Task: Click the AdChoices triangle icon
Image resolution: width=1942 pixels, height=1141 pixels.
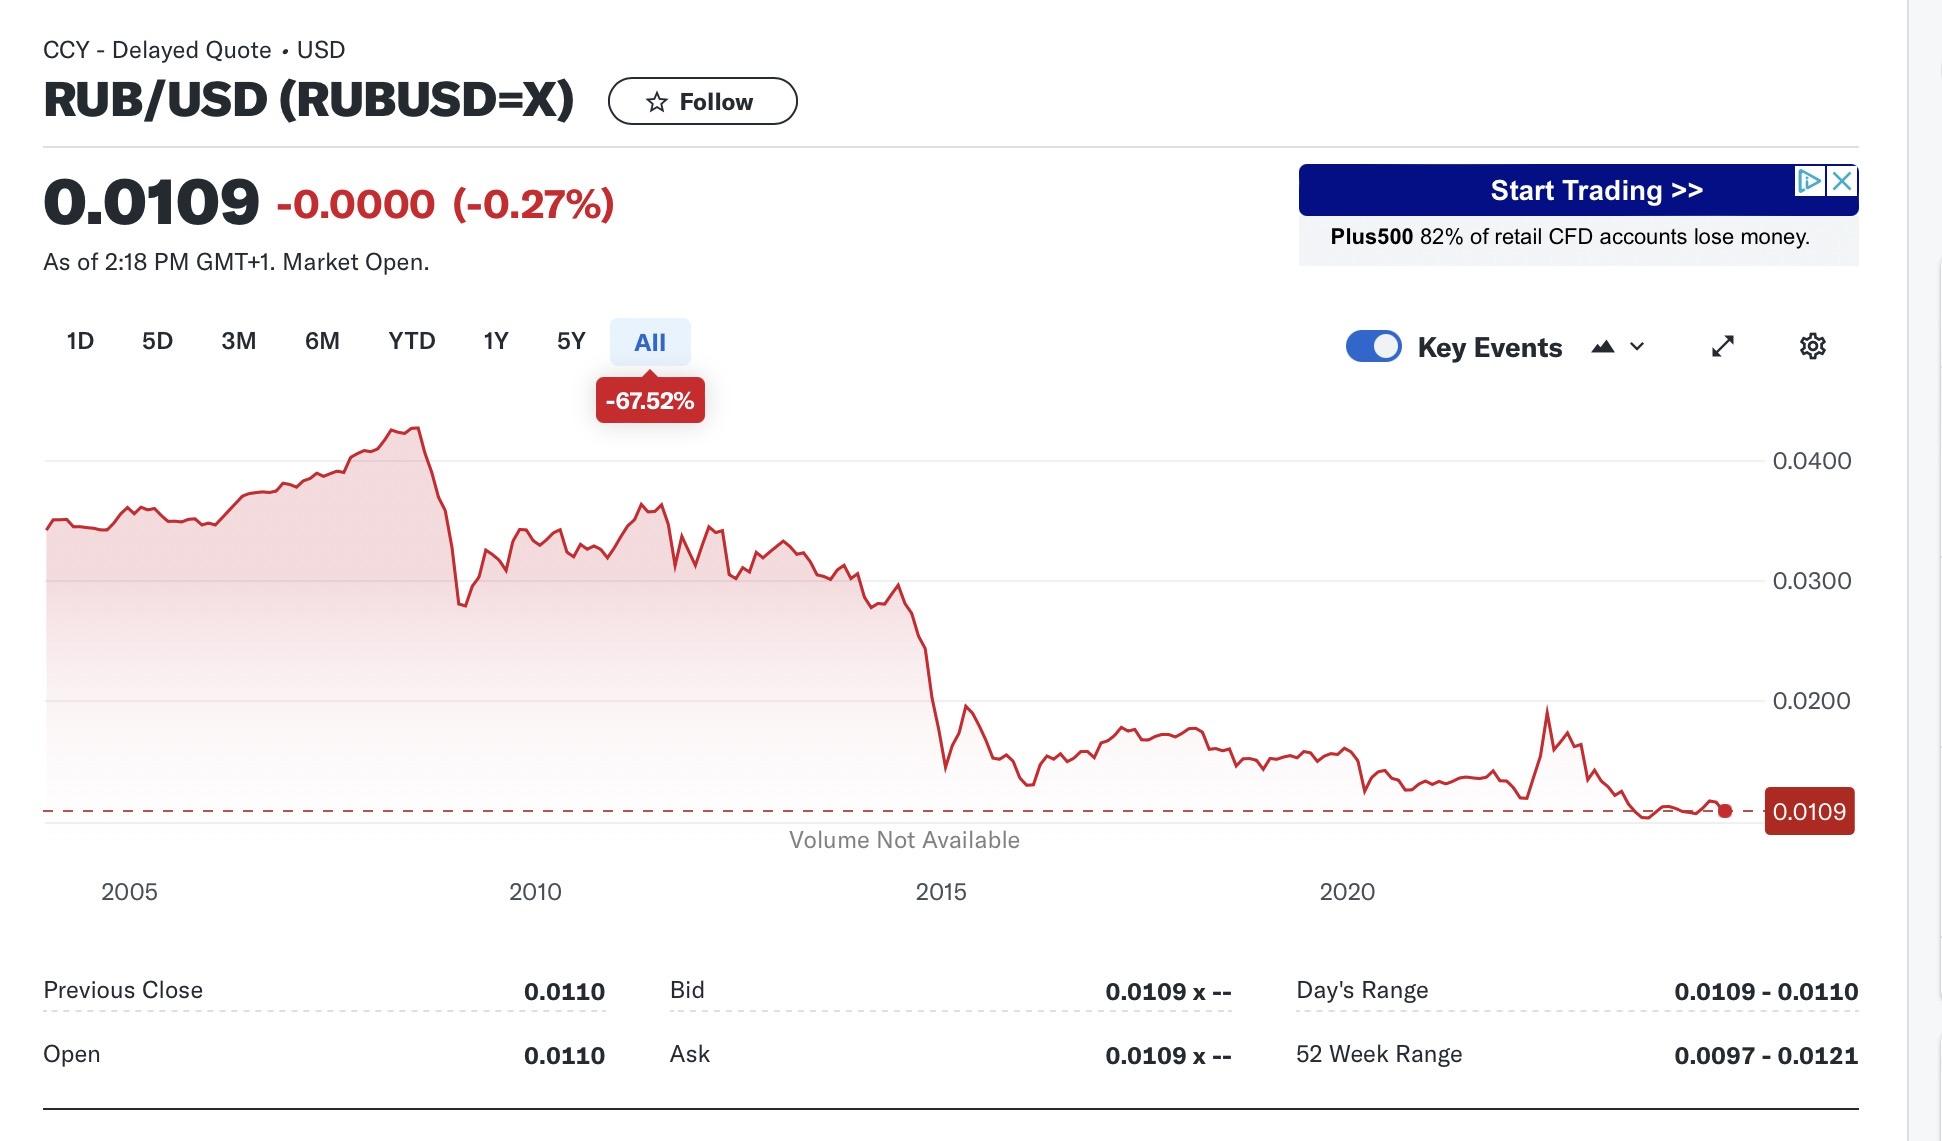Action: [1809, 181]
